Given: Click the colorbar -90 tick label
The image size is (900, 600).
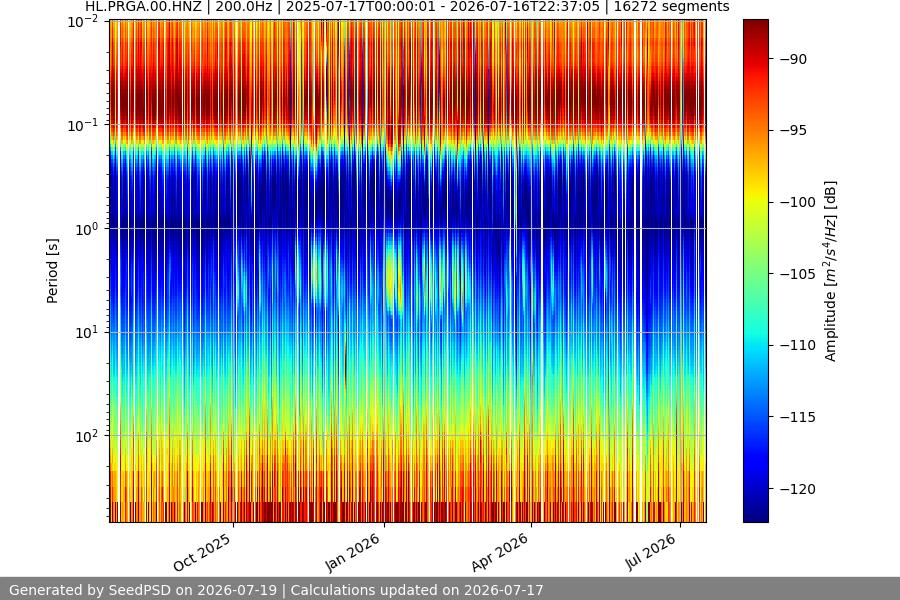Looking at the screenshot, I should coord(793,59).
